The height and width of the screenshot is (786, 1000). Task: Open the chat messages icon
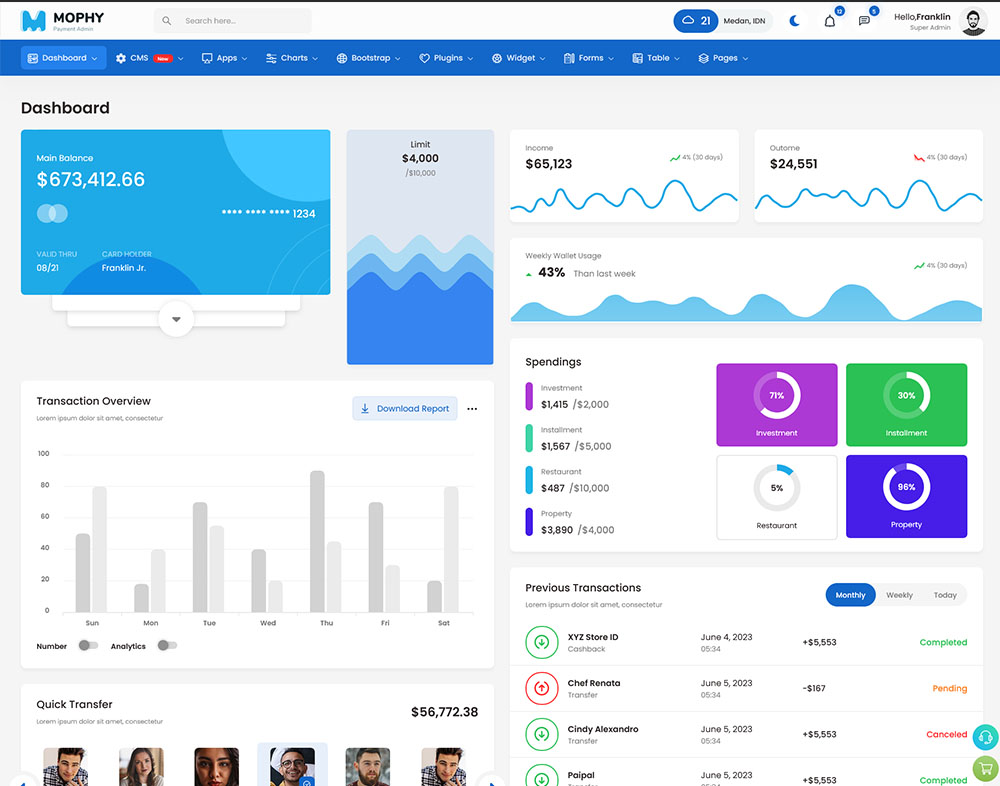[x=864, y=21]
